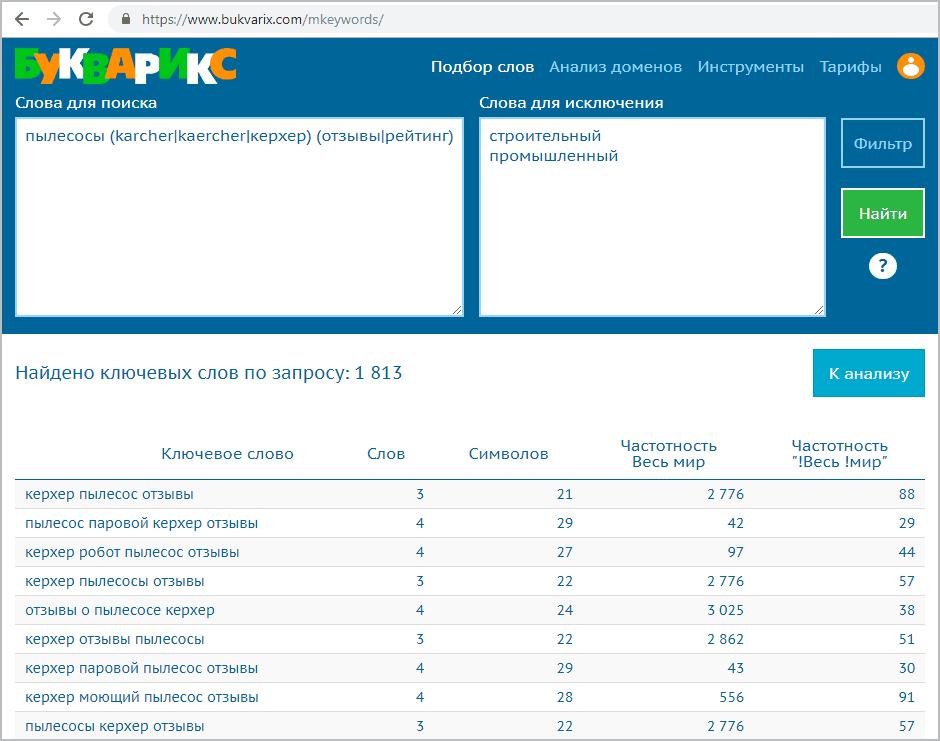Click the bukvarix.com URL in address bar
The width and height of the screenshot is (940, 741).
263,19
